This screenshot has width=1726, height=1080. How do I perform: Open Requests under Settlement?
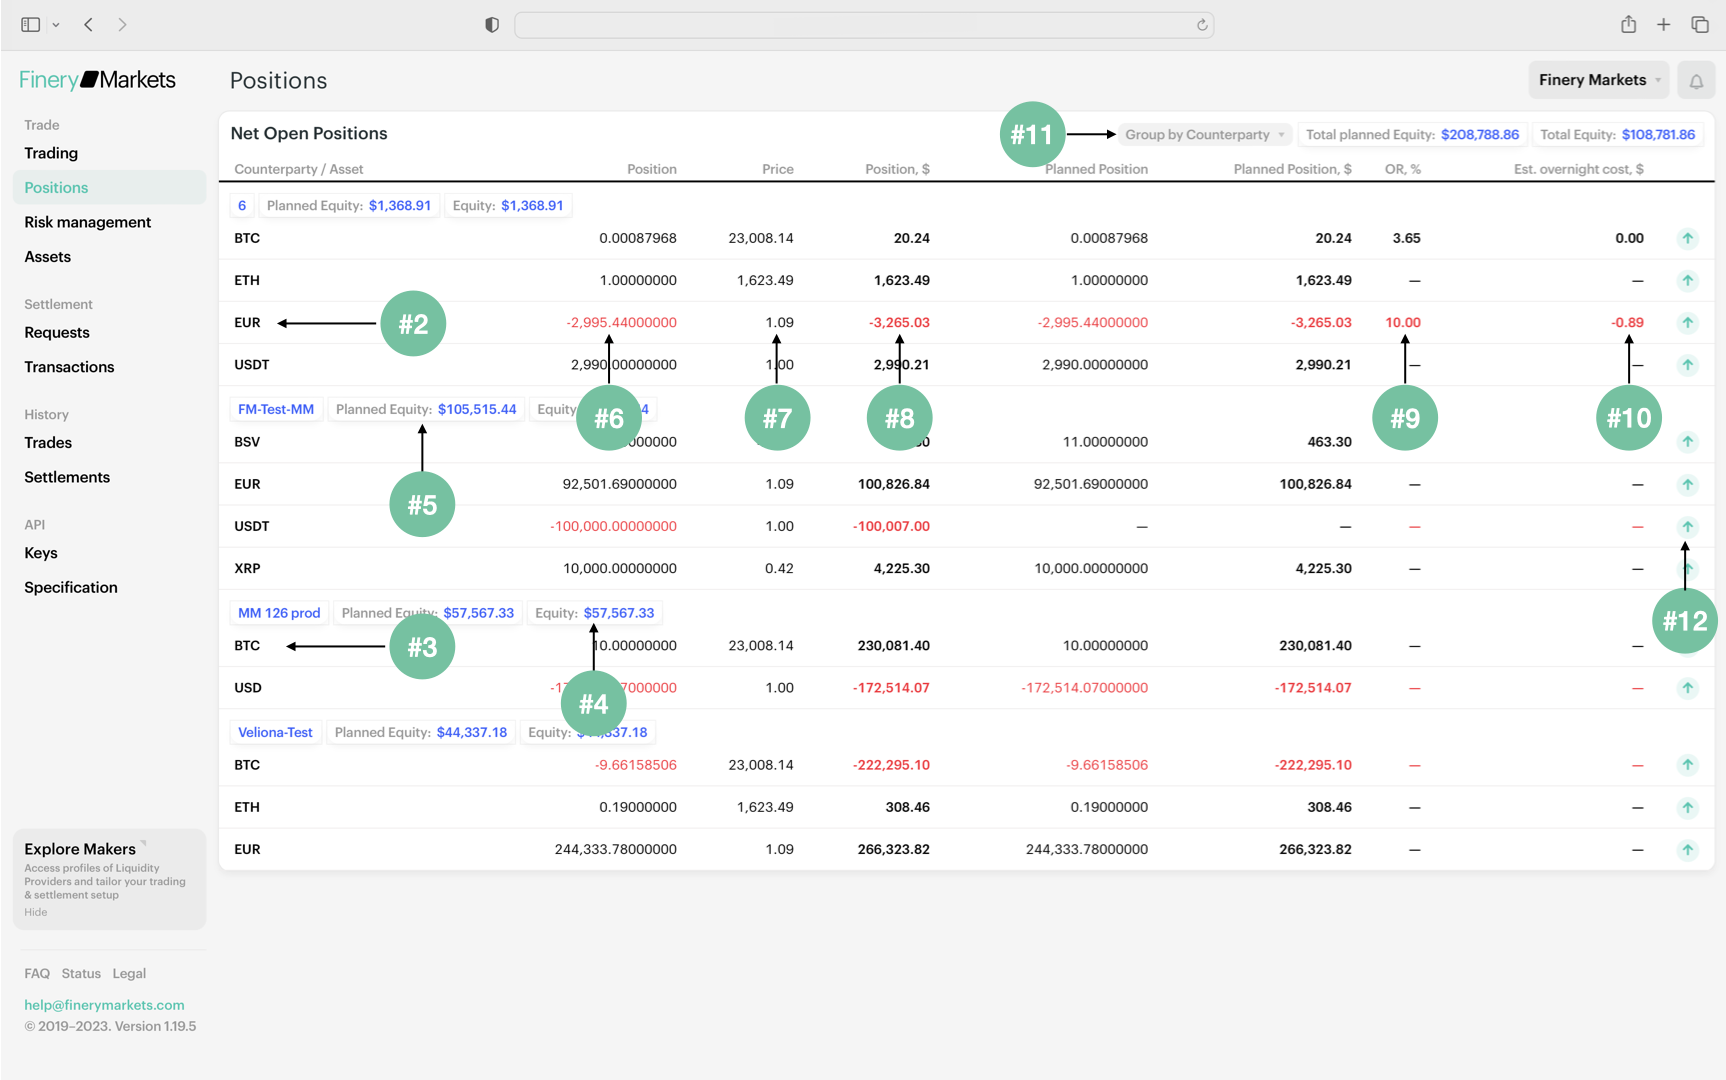pos(57,332)
